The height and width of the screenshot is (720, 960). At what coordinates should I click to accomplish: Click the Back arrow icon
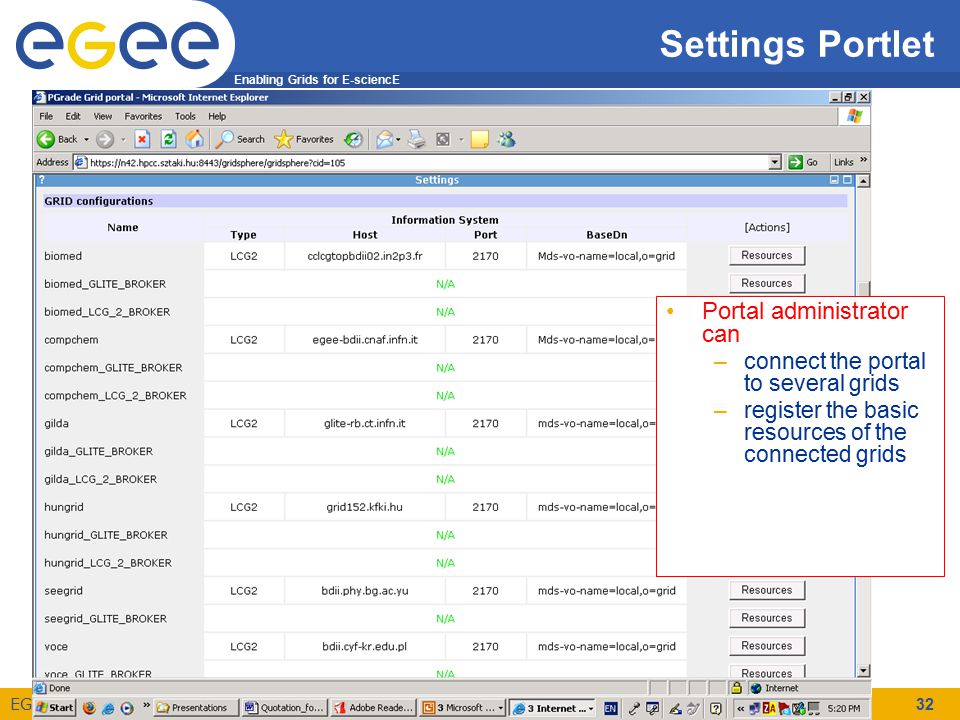pos(46,140)
